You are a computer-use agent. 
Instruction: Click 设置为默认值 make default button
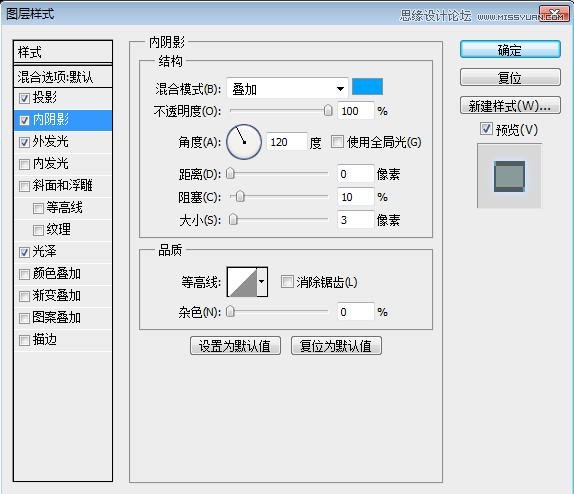[x=235, y=346]
